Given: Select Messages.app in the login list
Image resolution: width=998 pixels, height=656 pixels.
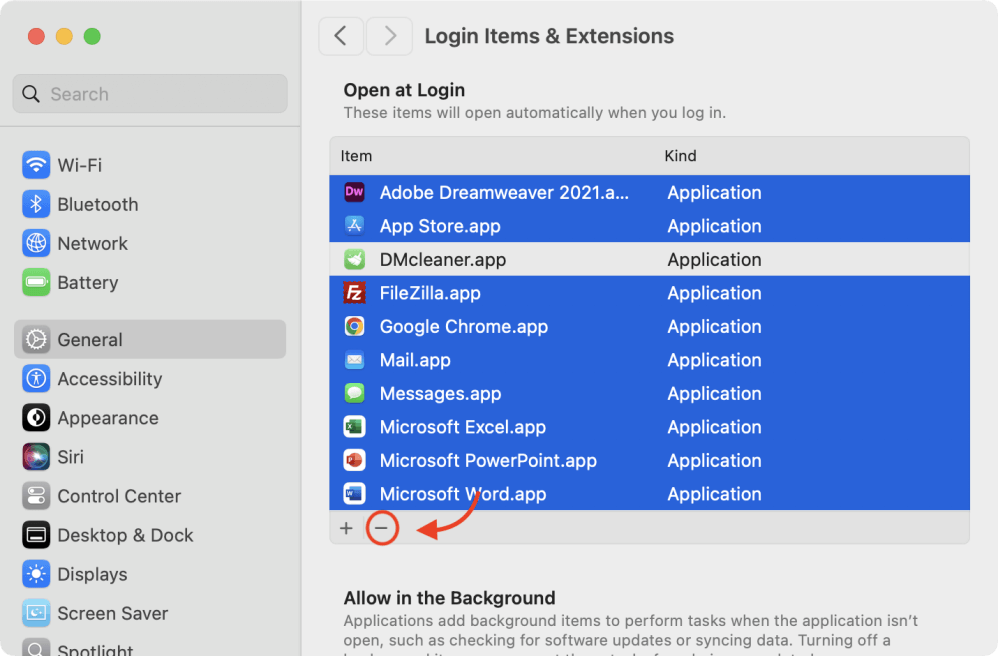Looking at the screenshot, I should (x=440, y=393).
